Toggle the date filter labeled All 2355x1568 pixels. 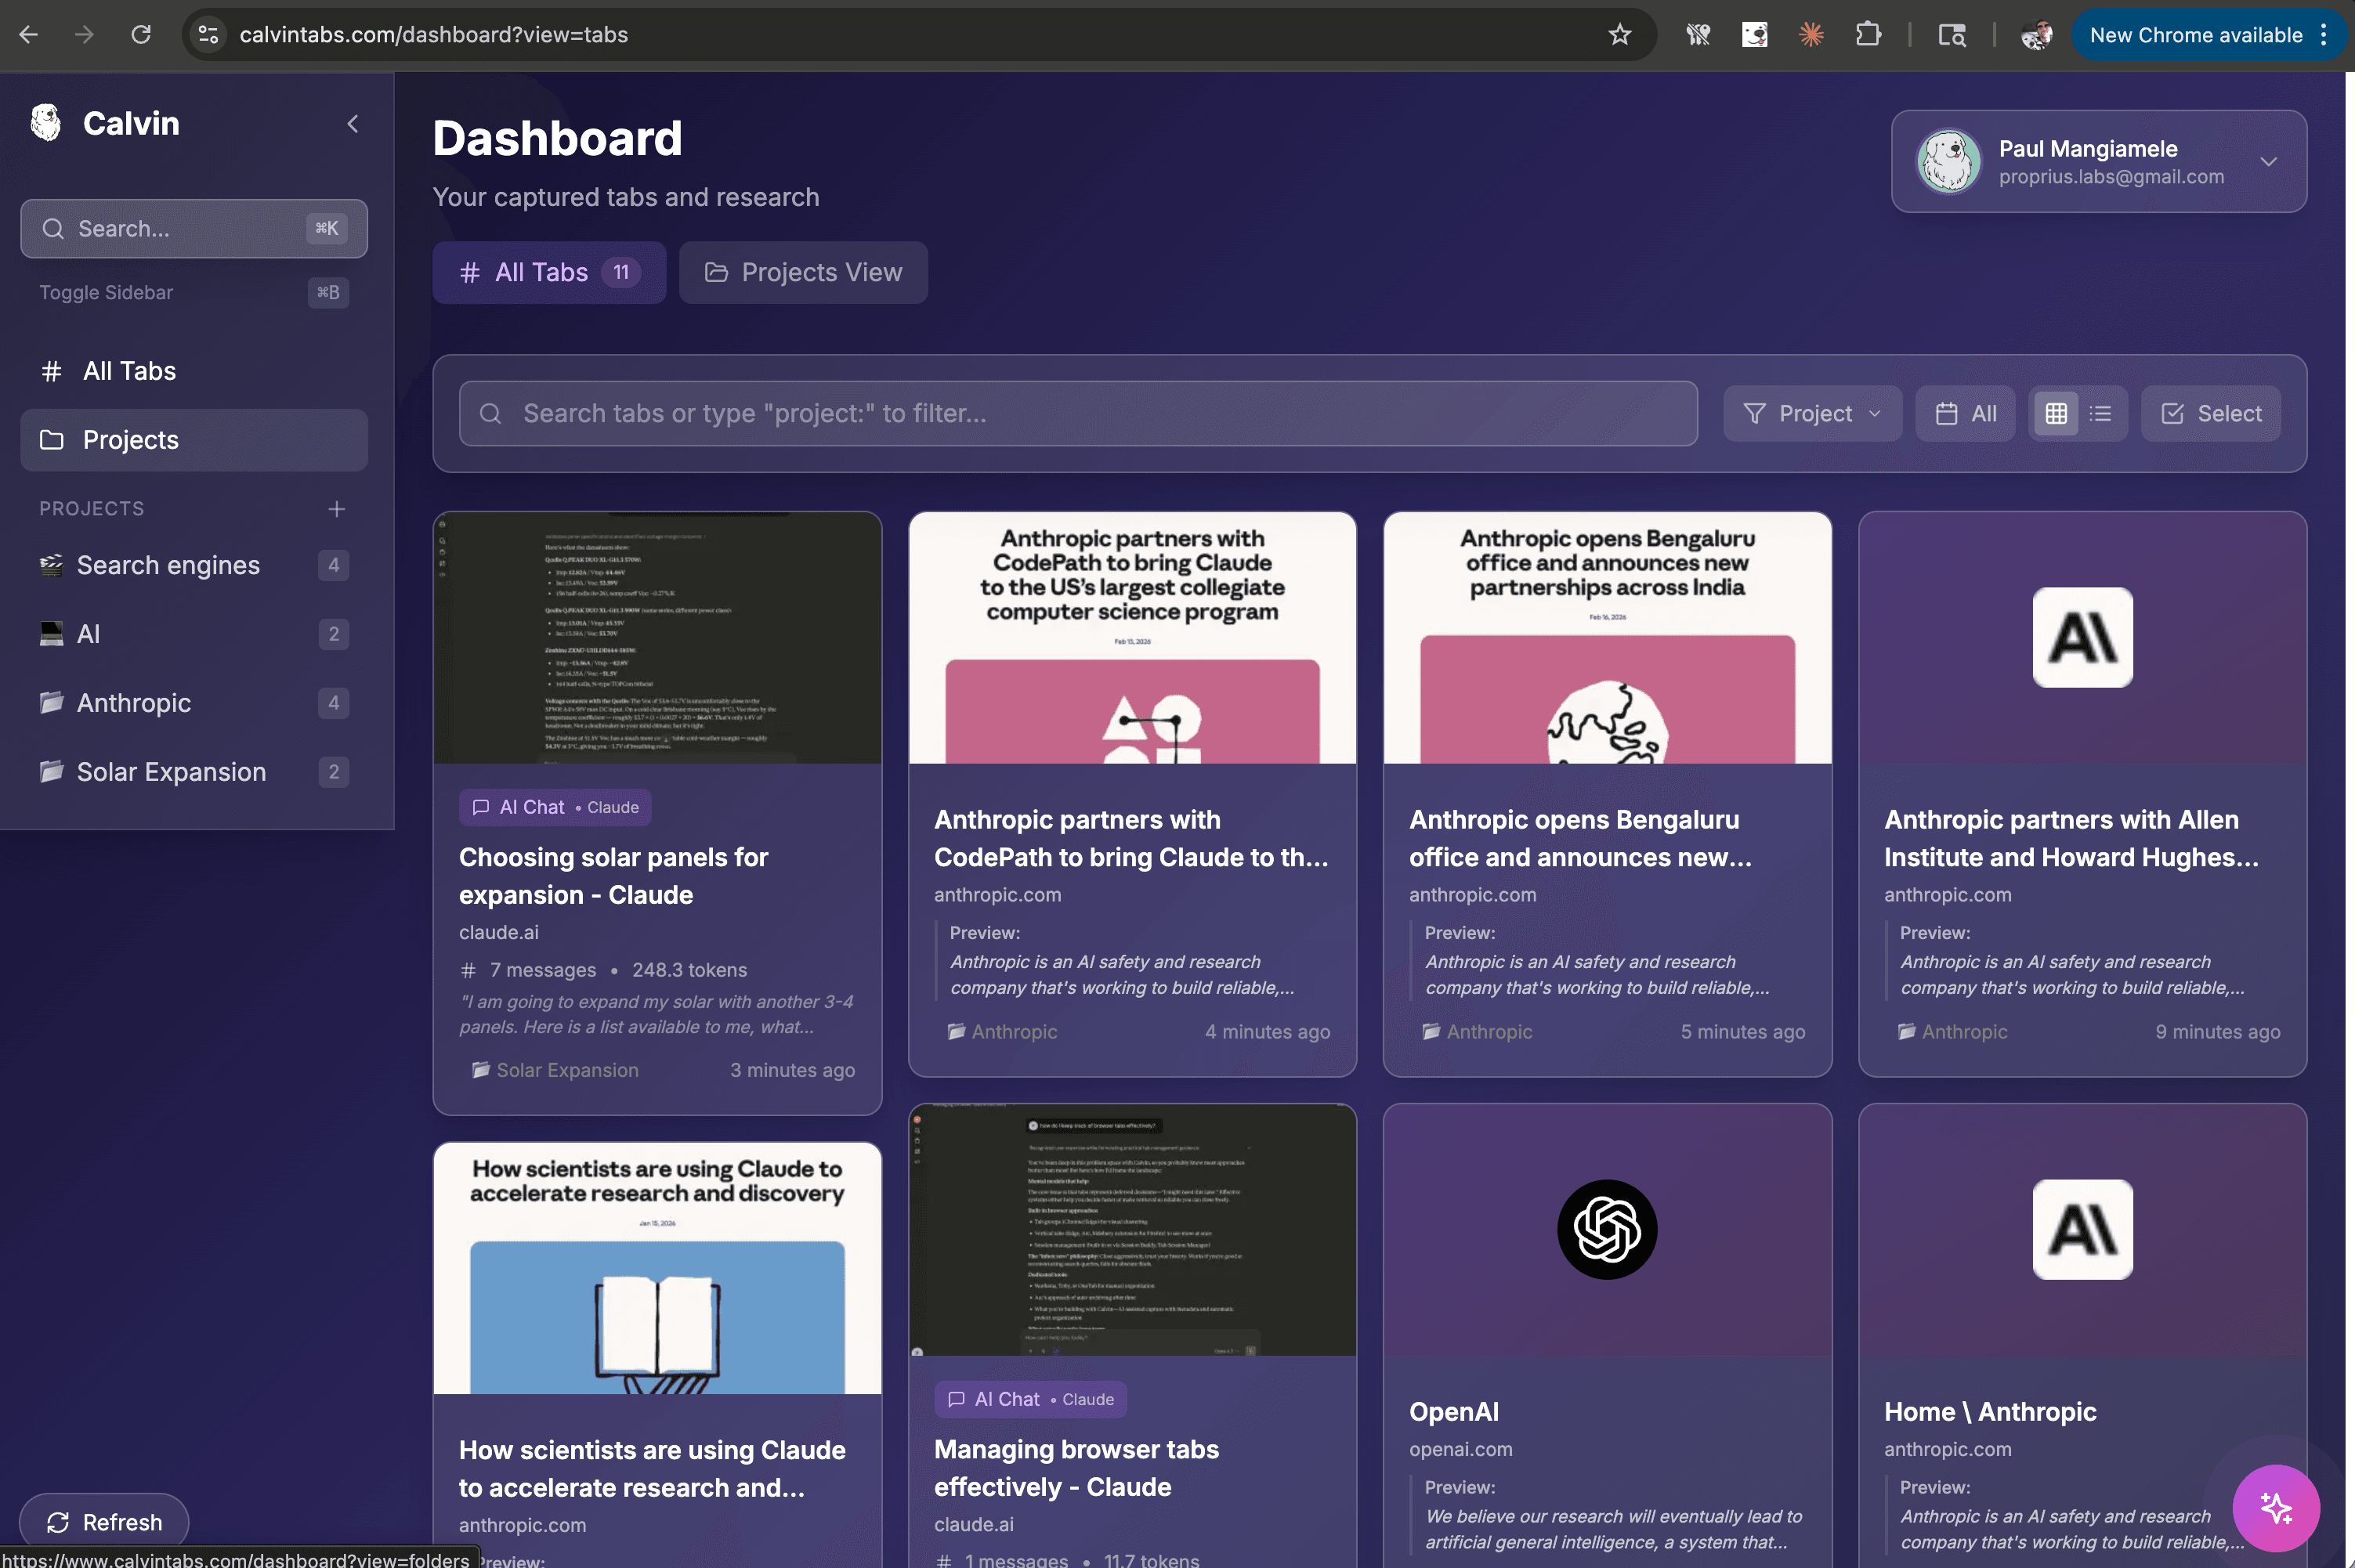(x=1964, y=413)
